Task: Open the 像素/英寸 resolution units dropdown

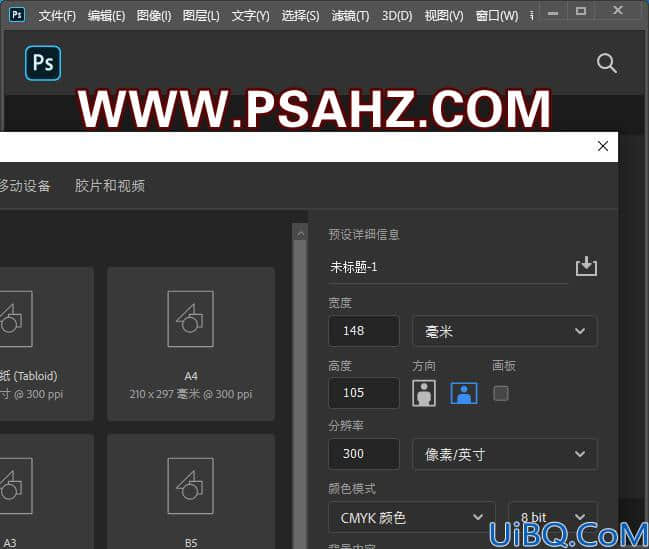Action: [505, 454]
